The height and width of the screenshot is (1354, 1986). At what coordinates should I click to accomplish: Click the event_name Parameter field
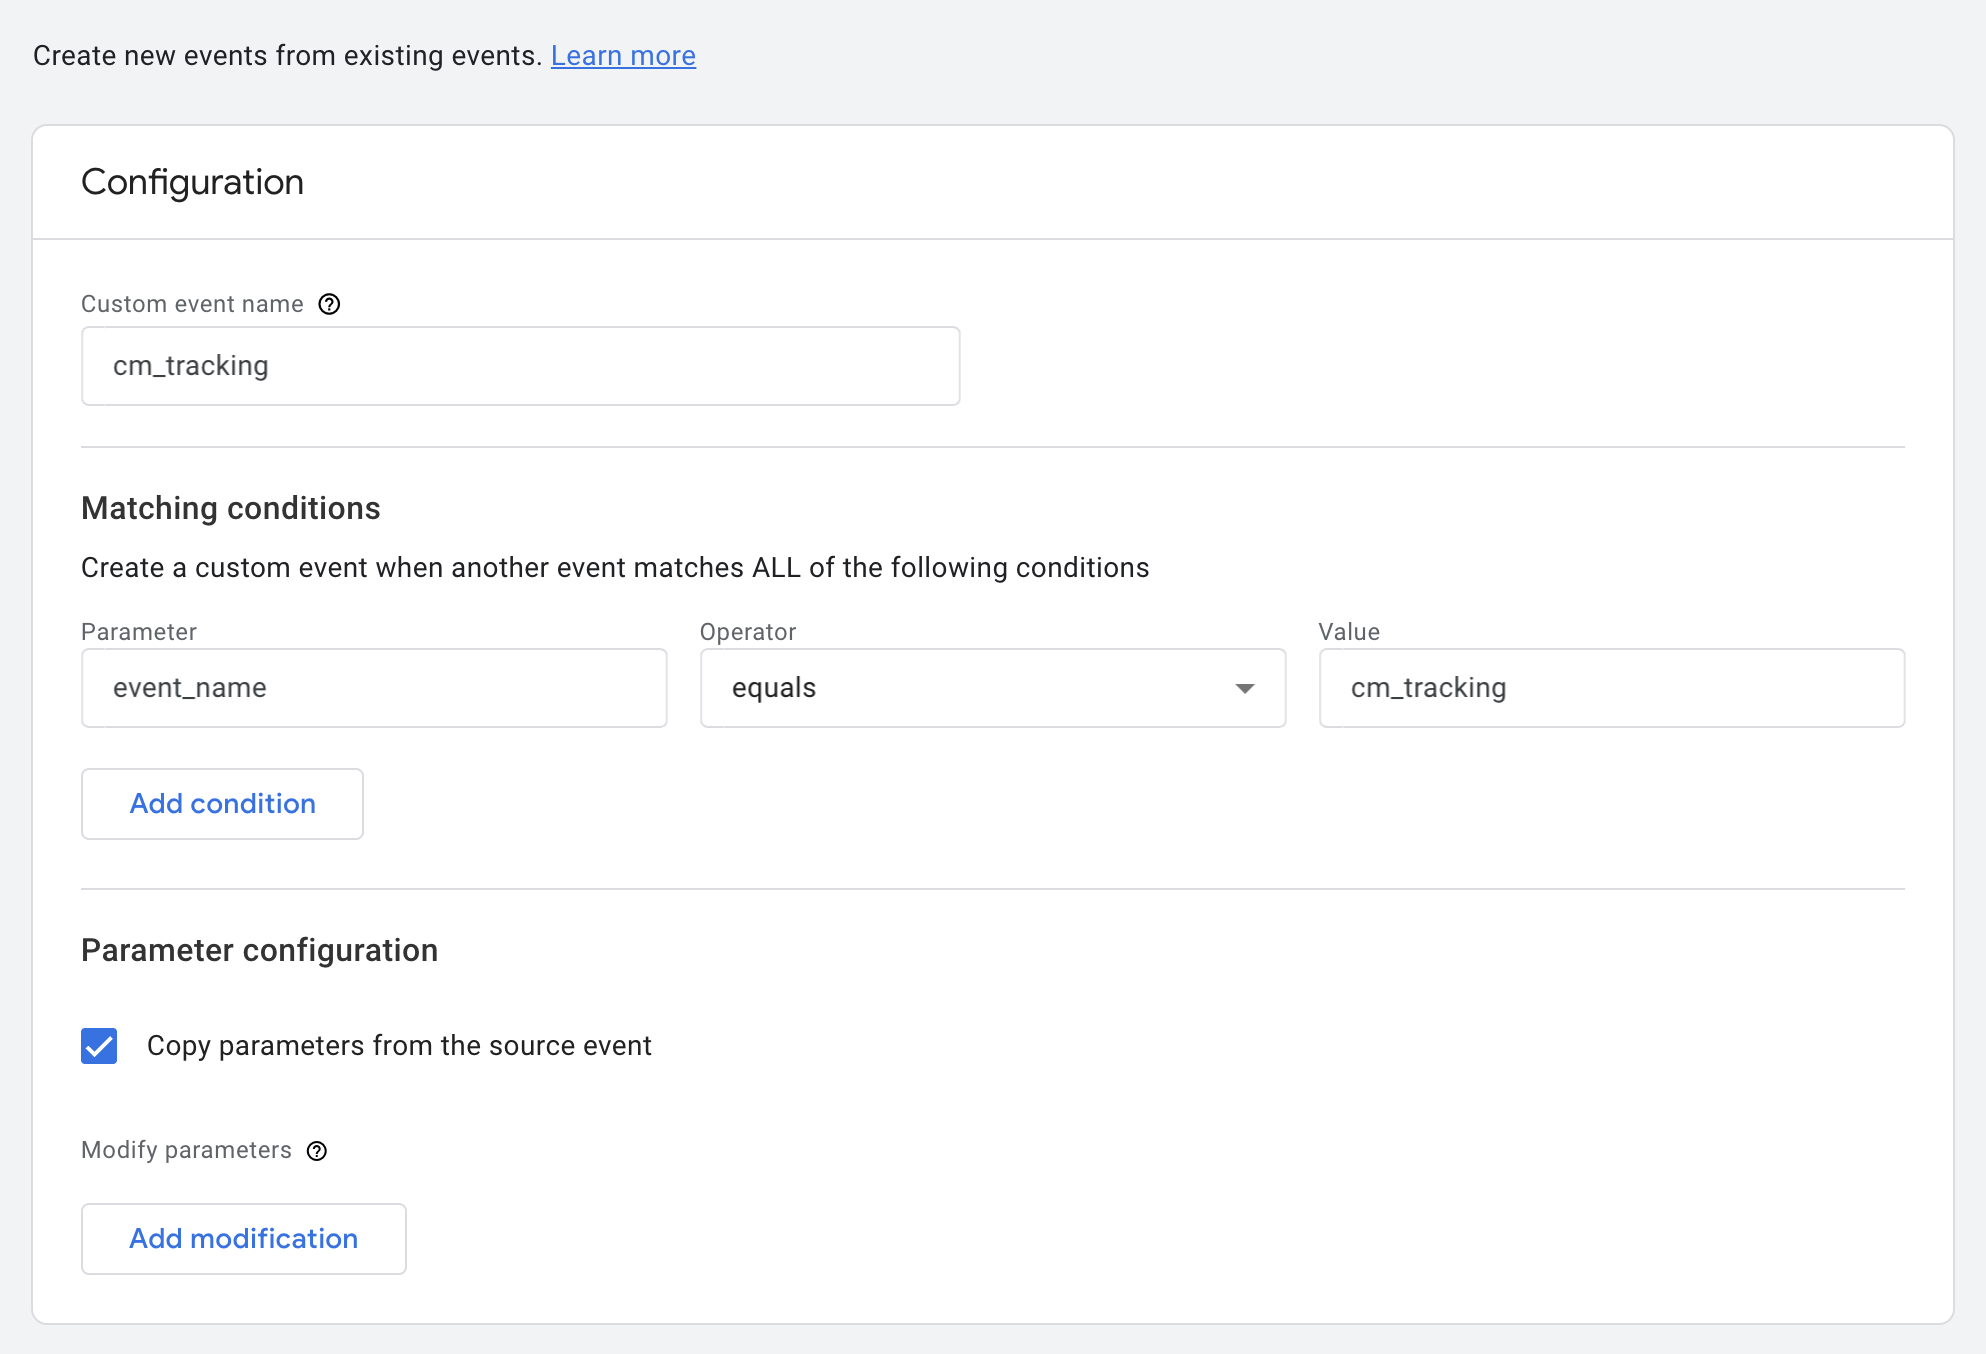tap(374, 688)
